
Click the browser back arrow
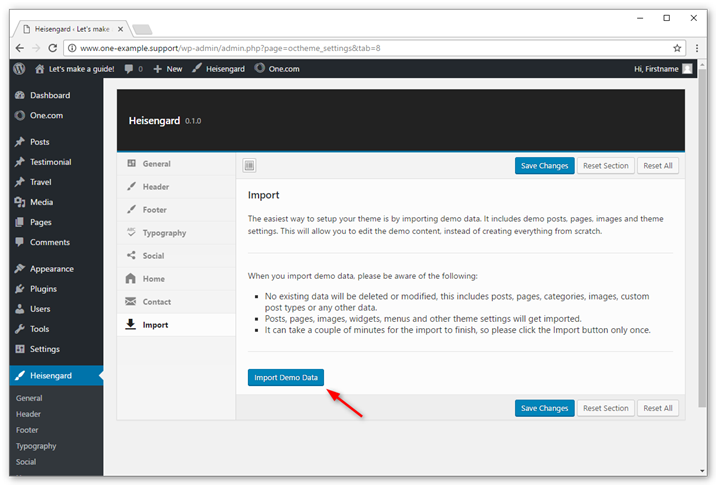coord(20,48)
